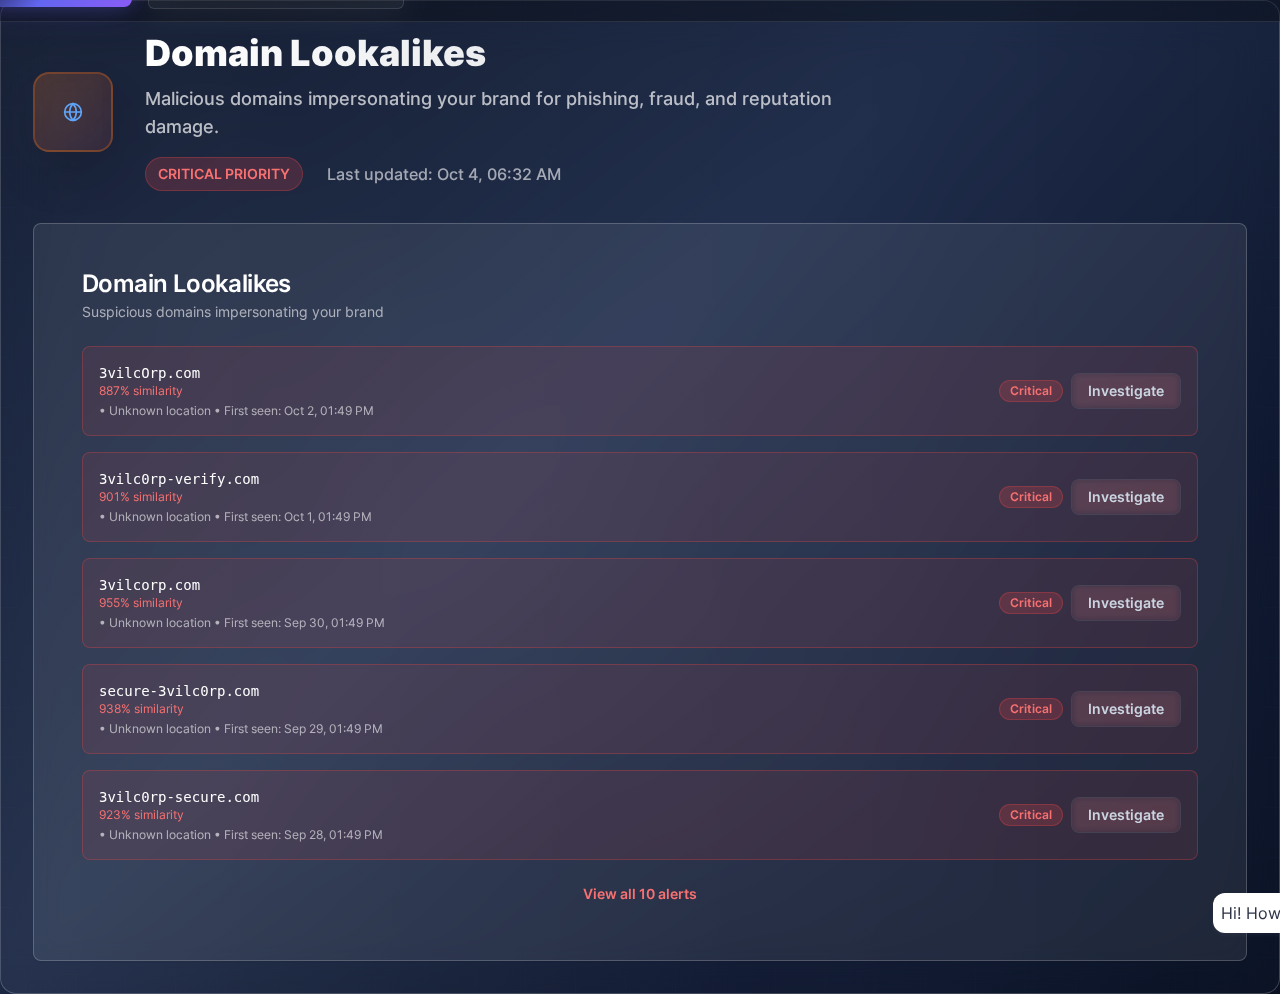Click the 938% similarity label

point(141,709)
